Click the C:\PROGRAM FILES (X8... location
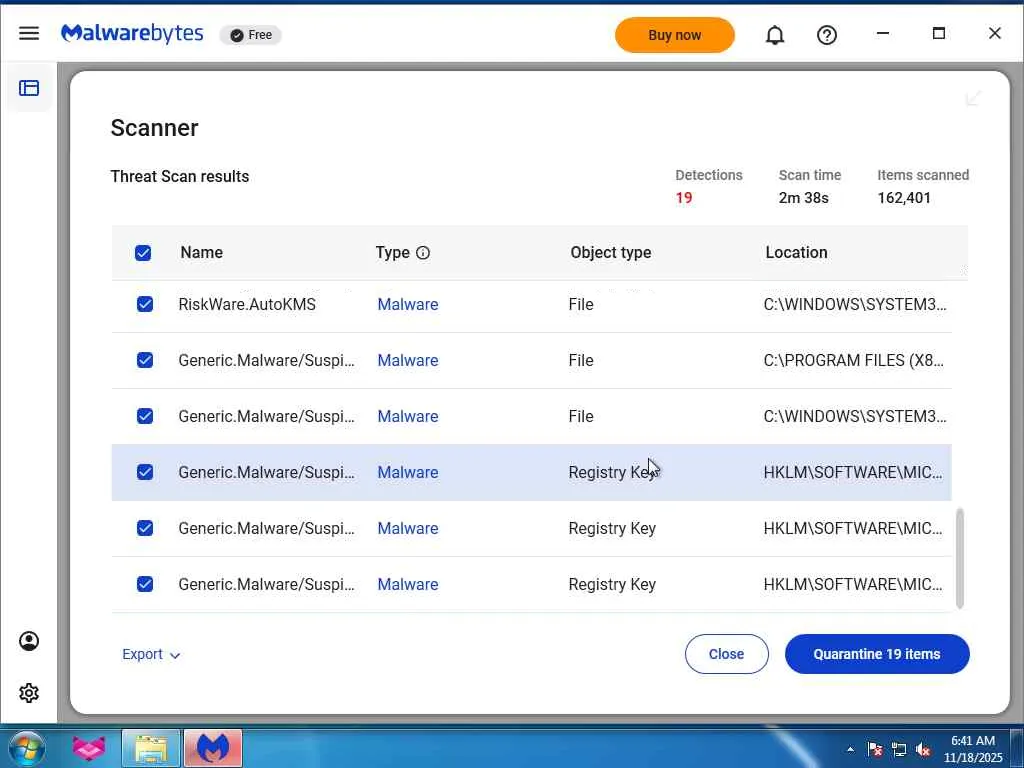Screen dimensions: 1024x768 click(854, 360)
